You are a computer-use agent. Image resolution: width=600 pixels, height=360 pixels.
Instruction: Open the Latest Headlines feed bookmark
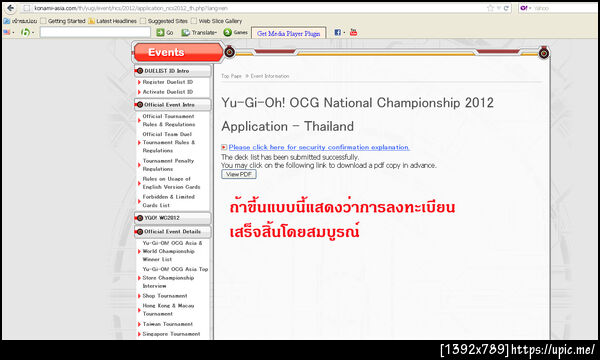(x=112, y=21)
